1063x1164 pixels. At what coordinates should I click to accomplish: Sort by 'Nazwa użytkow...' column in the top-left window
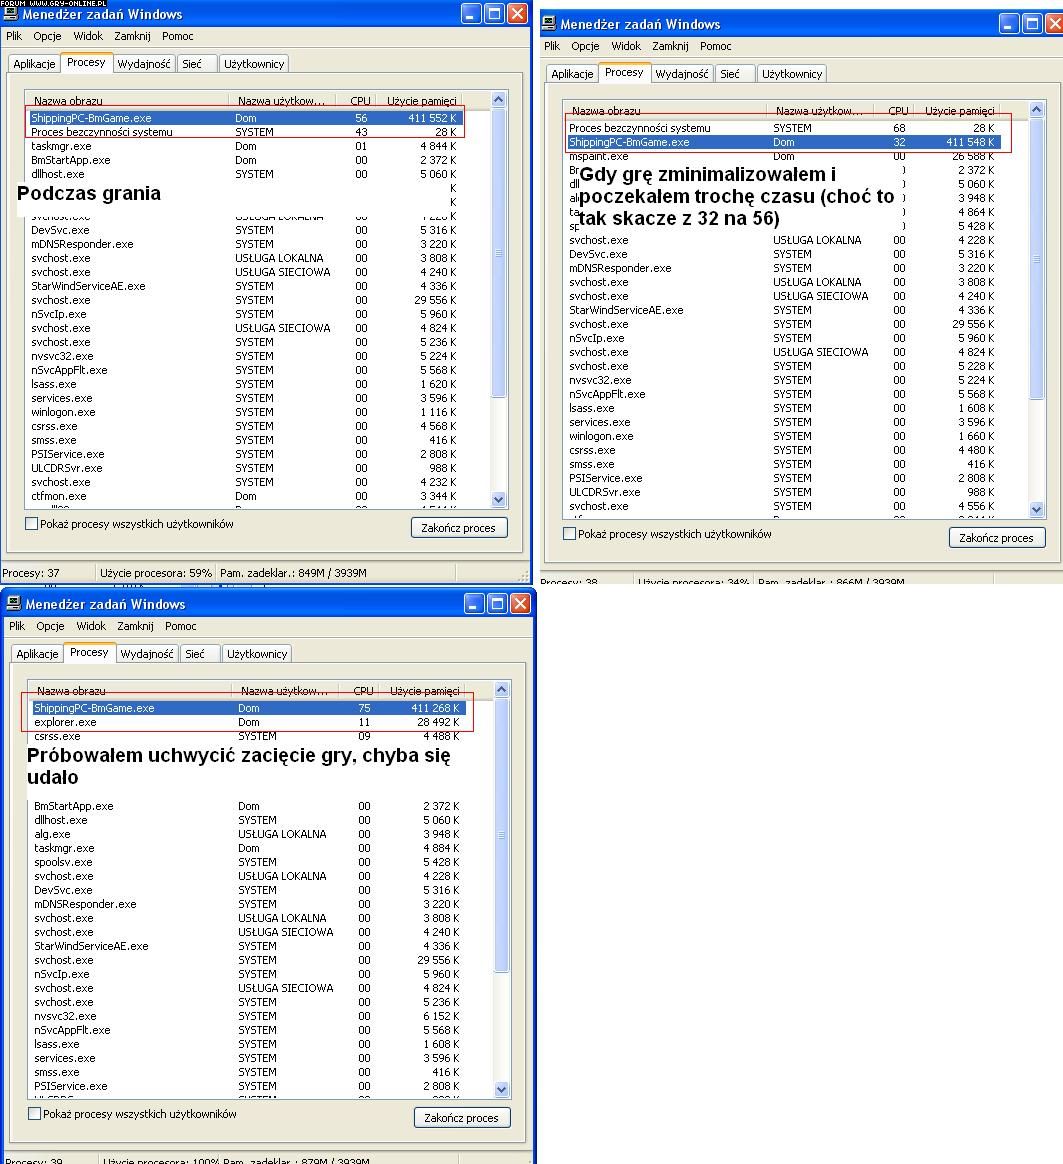click(282, 101)
